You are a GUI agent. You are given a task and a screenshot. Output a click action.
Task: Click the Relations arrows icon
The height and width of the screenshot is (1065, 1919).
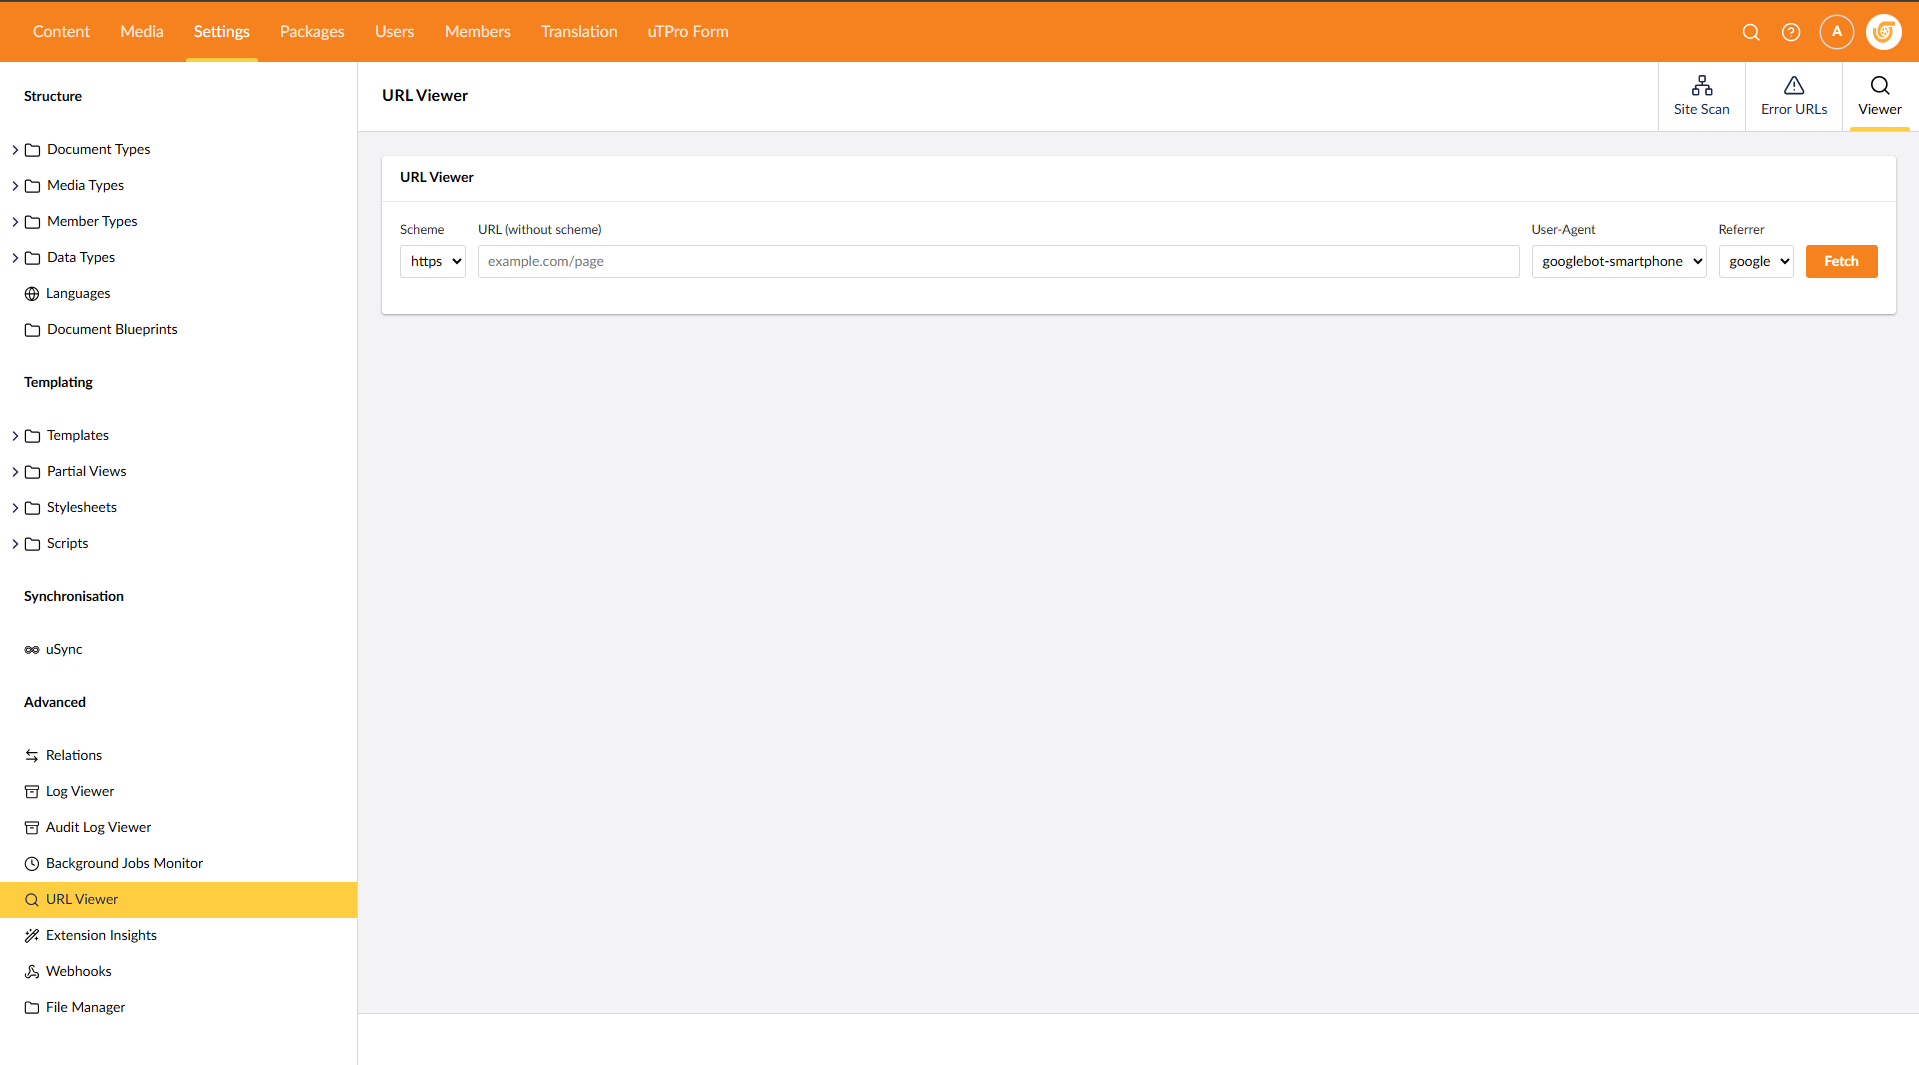(32, 756)
